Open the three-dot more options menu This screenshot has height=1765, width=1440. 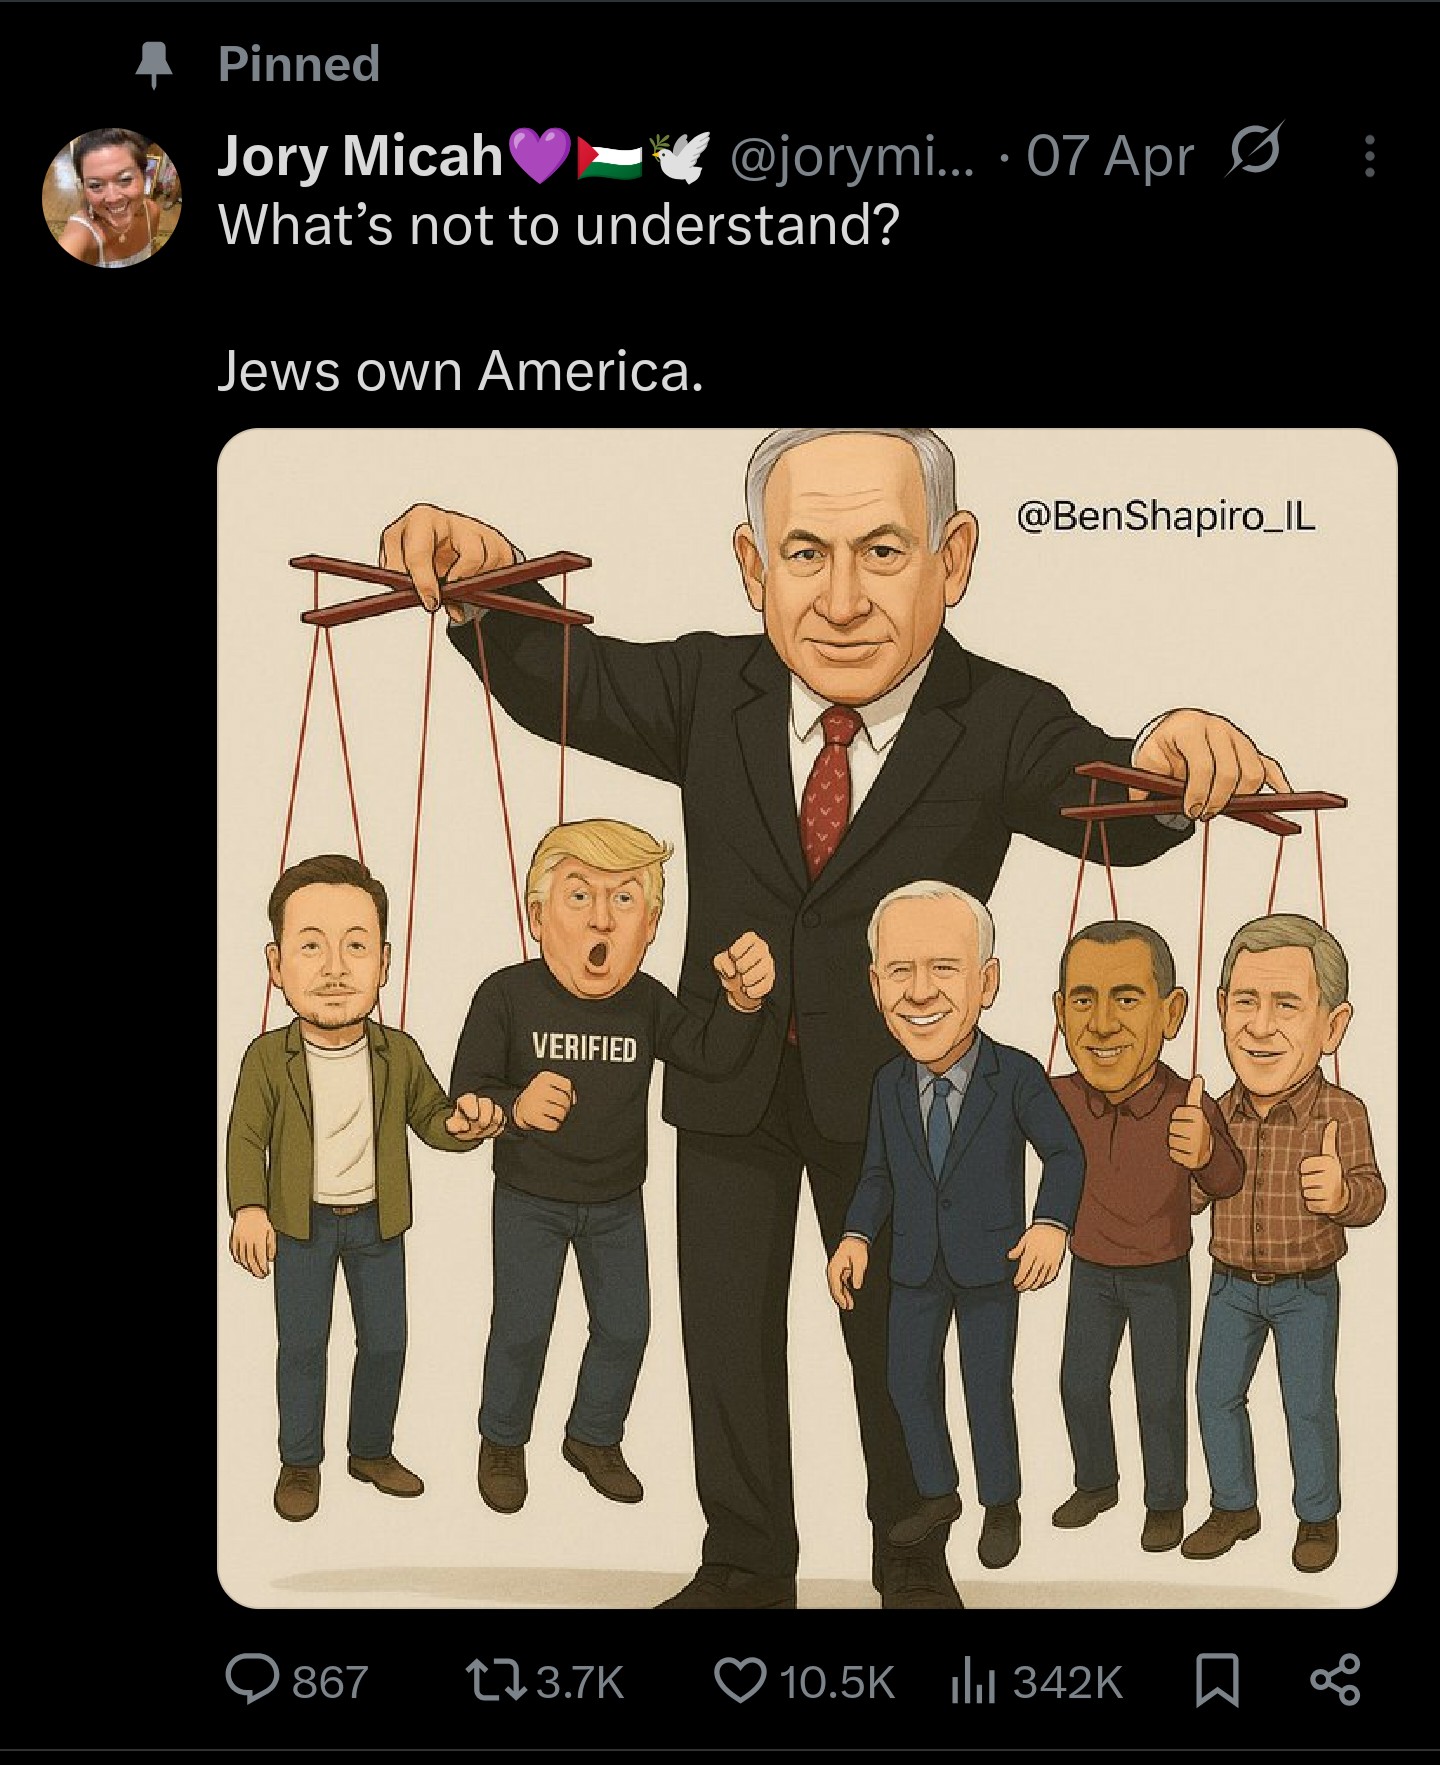coord(1369,157)
